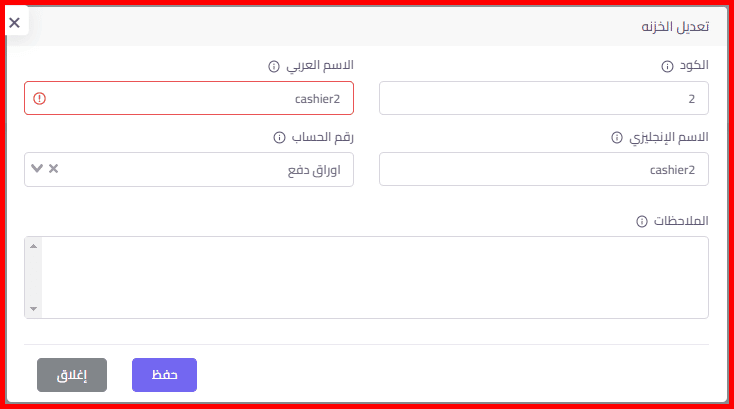Focus the الكود field containing 2
Viewport: 734px width, 409px height.
click(543, 99)
